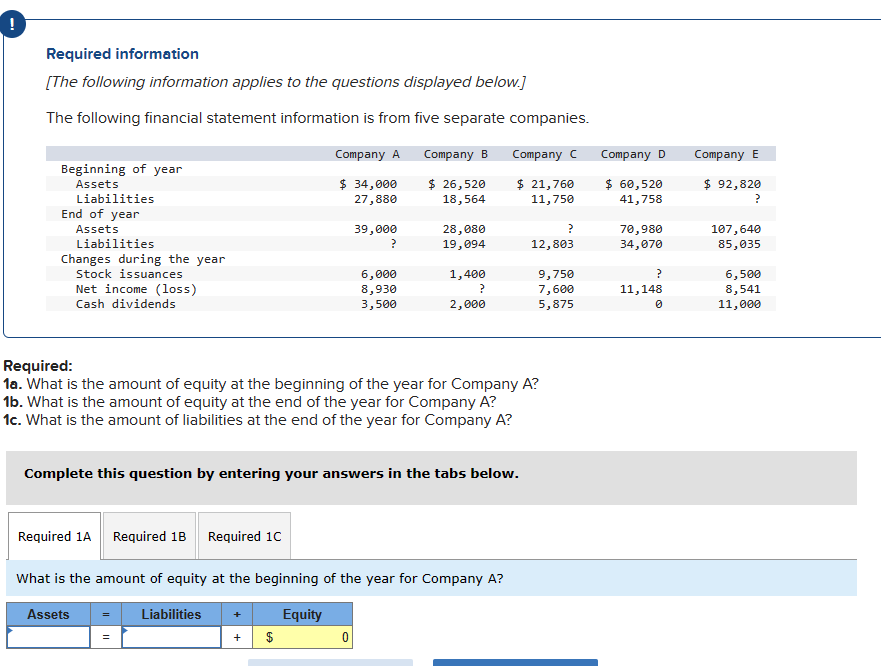The width and height of the screenshot is (881, 666).
Task: Select Company C net income 7,600
Action: coord(556,289)
